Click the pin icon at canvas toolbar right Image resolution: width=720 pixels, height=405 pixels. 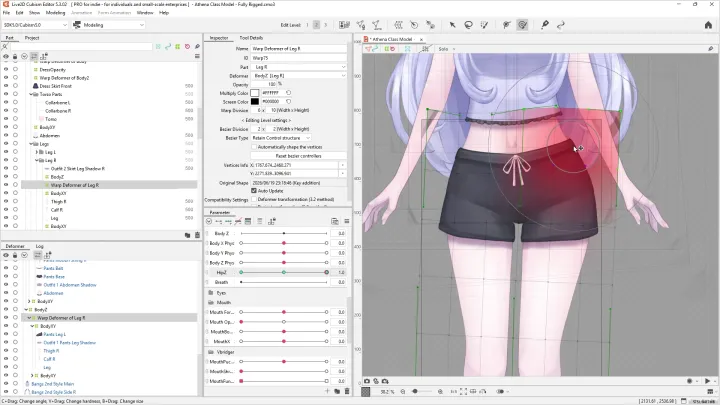710,49
